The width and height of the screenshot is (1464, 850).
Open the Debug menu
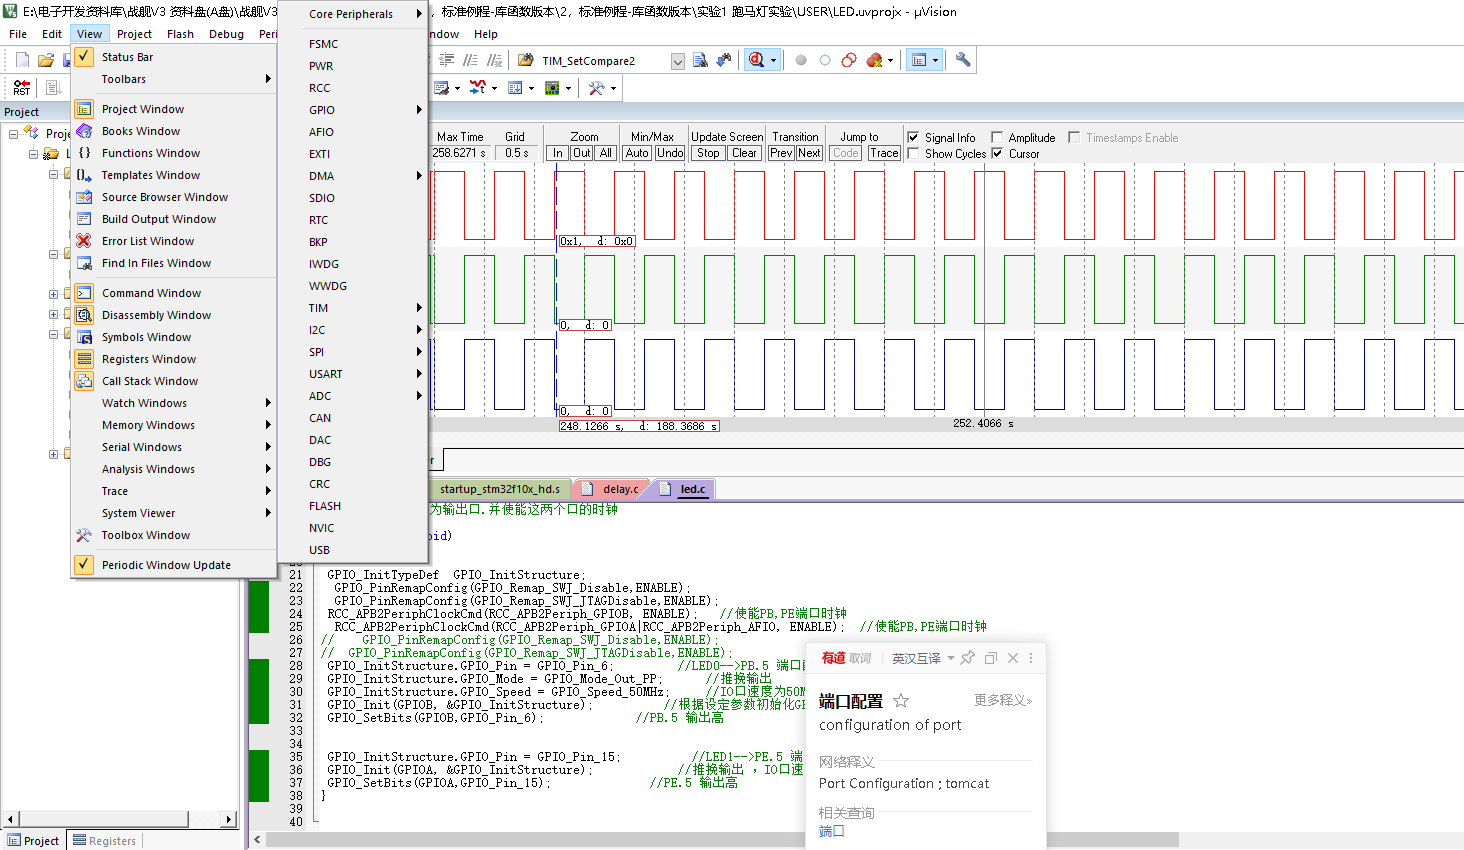[x=226, y=33]
